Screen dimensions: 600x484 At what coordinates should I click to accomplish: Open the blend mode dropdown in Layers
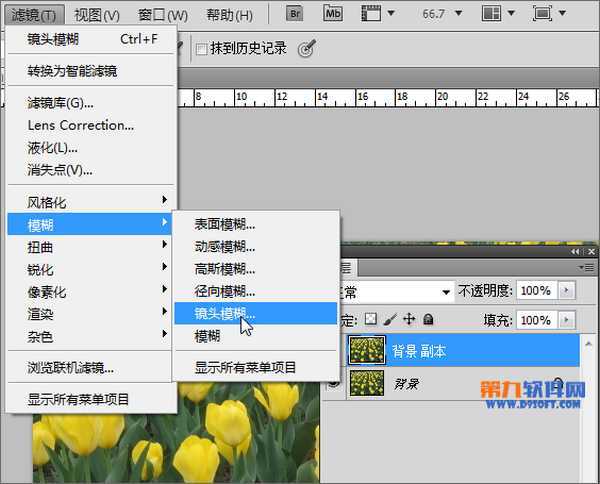(x=398, y=291)
